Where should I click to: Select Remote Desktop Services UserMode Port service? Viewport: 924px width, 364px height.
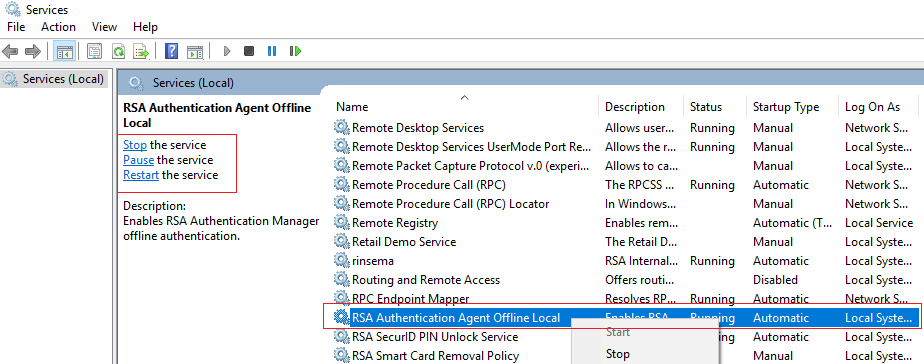[x=625, y=147]
